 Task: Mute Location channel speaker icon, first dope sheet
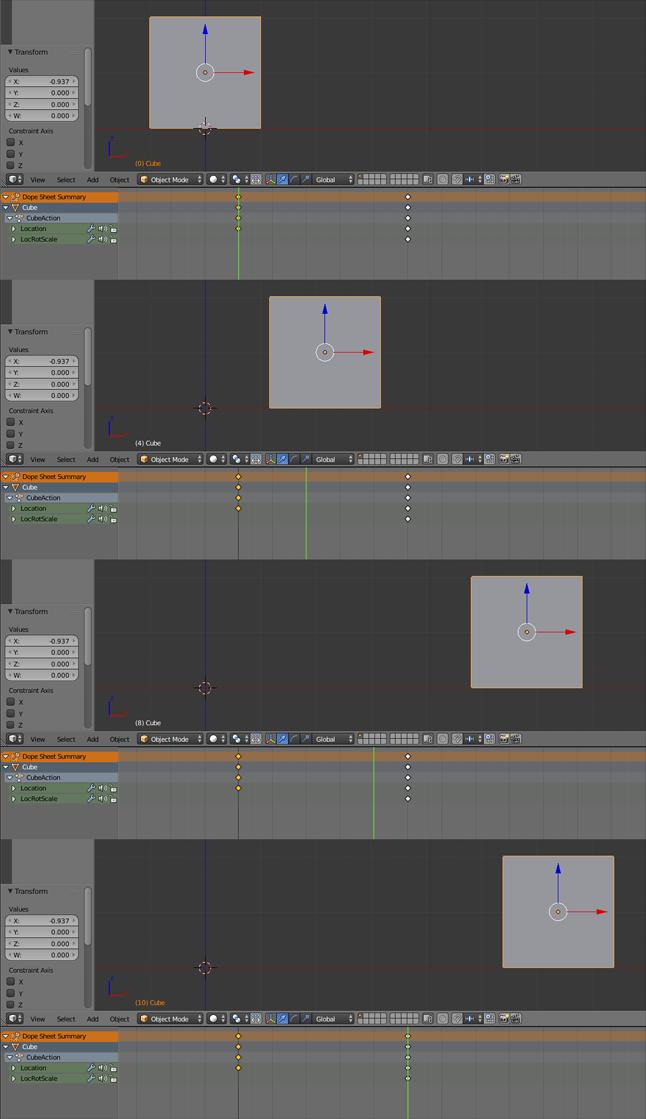pyautogui.click(x=103, y=229)
